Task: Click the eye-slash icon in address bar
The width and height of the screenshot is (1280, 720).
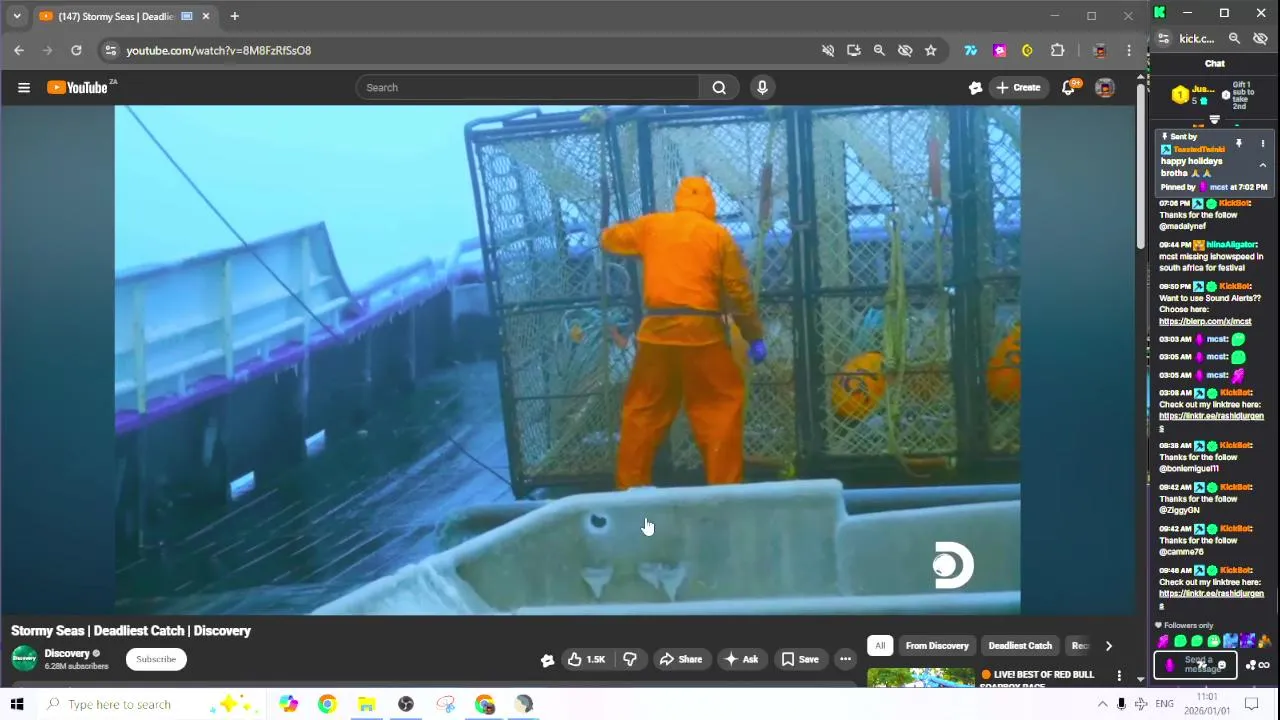Action: (x=905, y=50)
